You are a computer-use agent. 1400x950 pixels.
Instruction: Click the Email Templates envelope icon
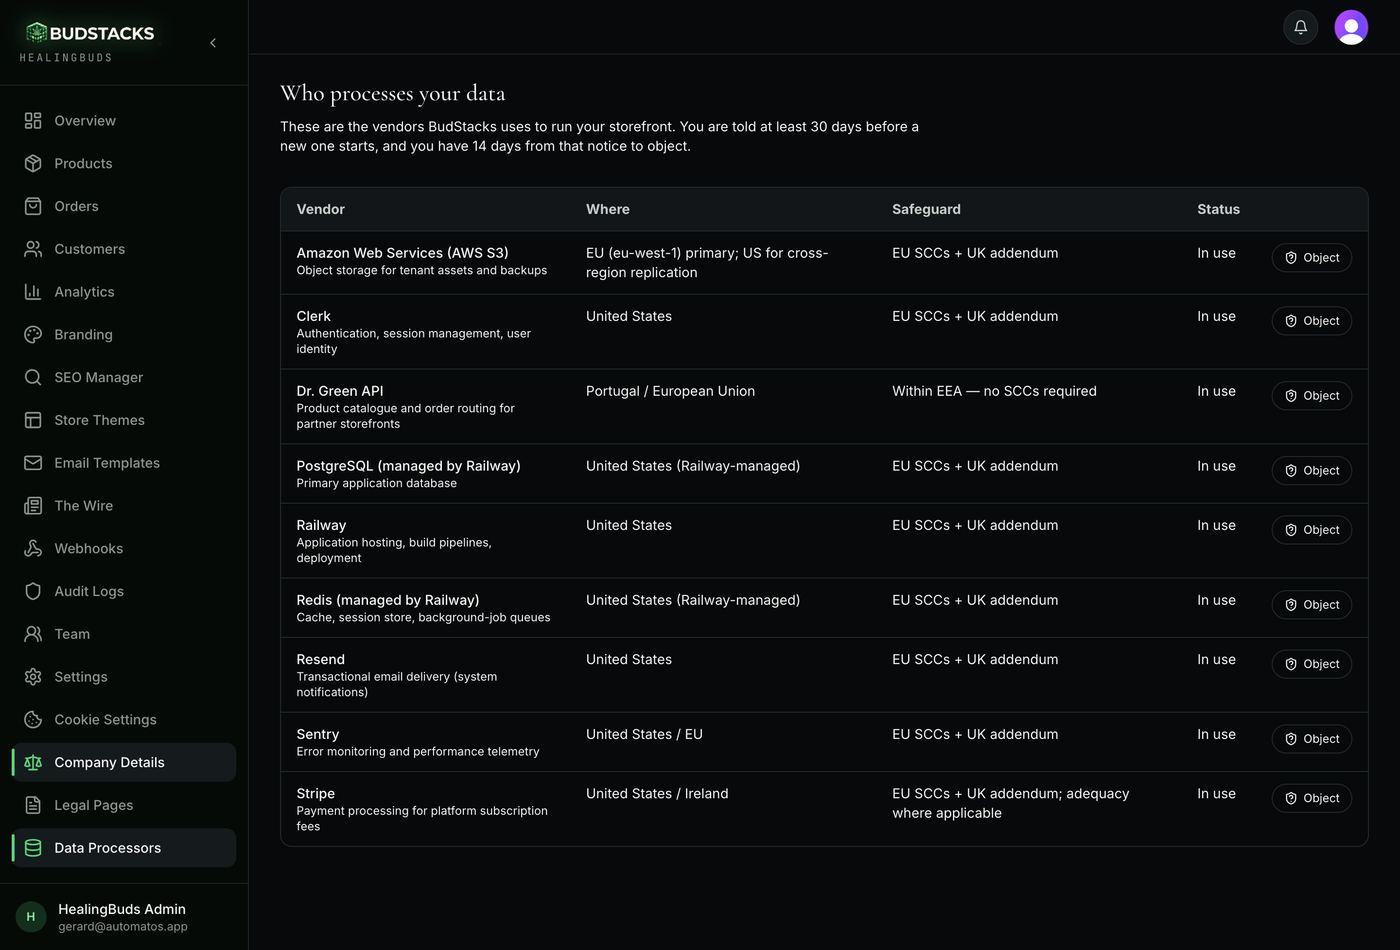point(33,463)
